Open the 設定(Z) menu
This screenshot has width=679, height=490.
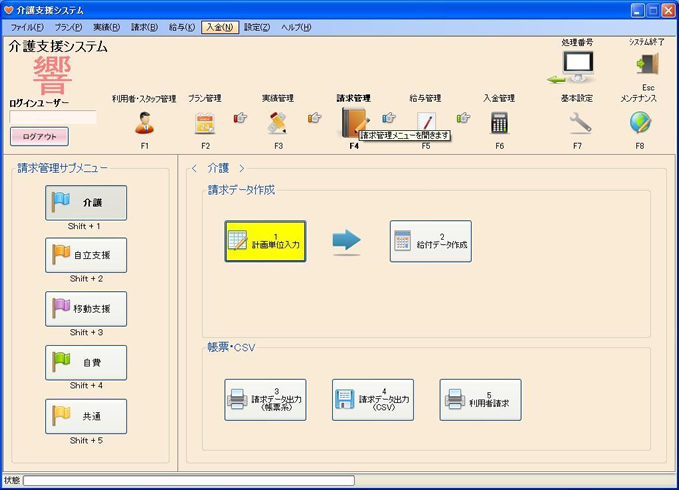point(258,27)
